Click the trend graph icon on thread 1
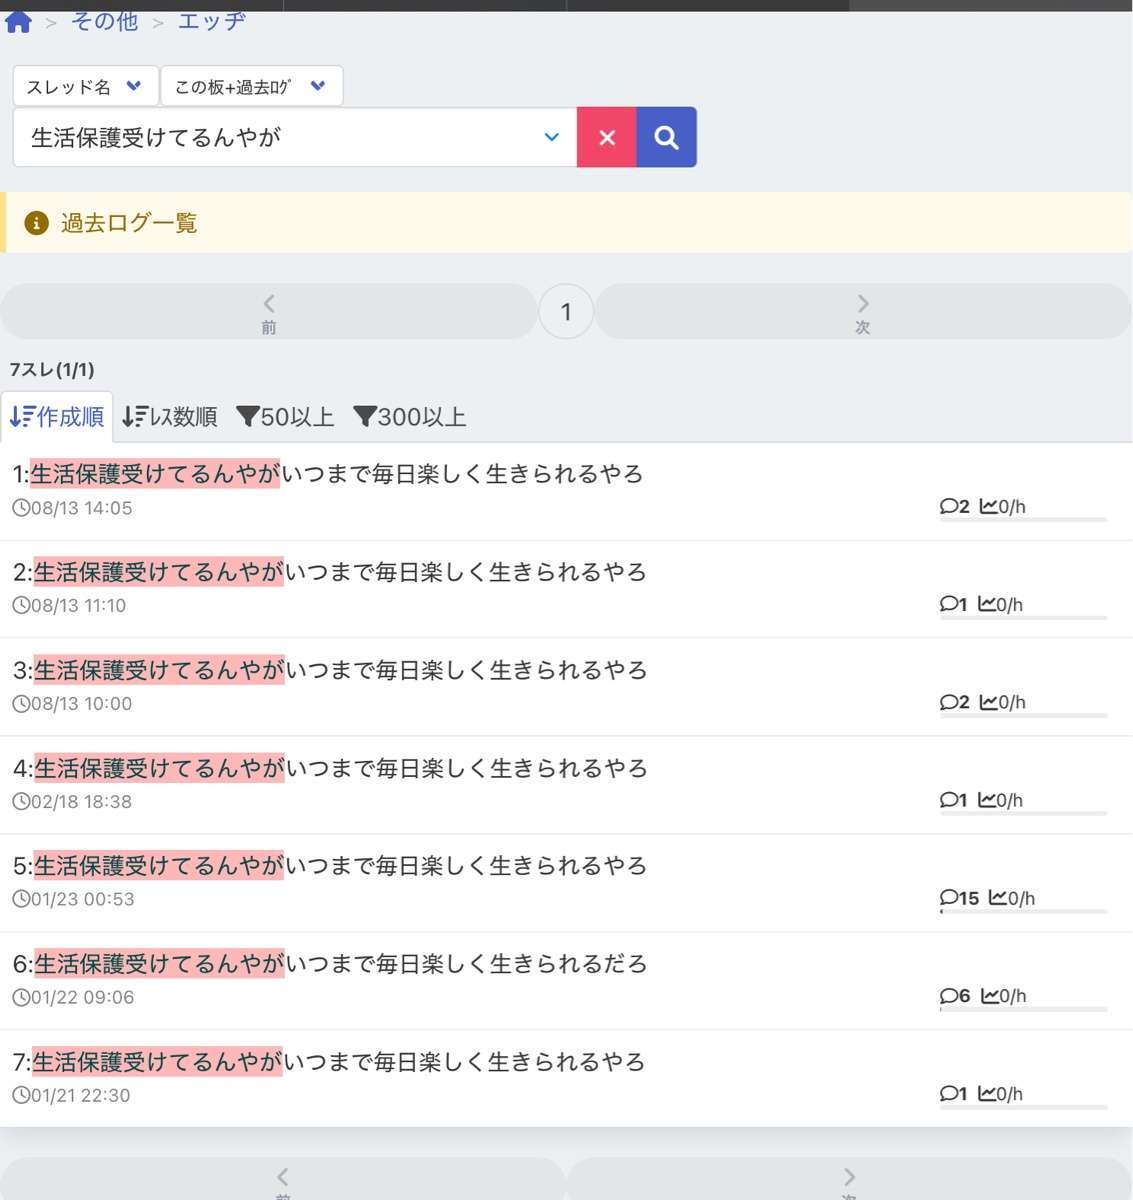Viewport: 1133px width, 1200px height. point(987,506)
